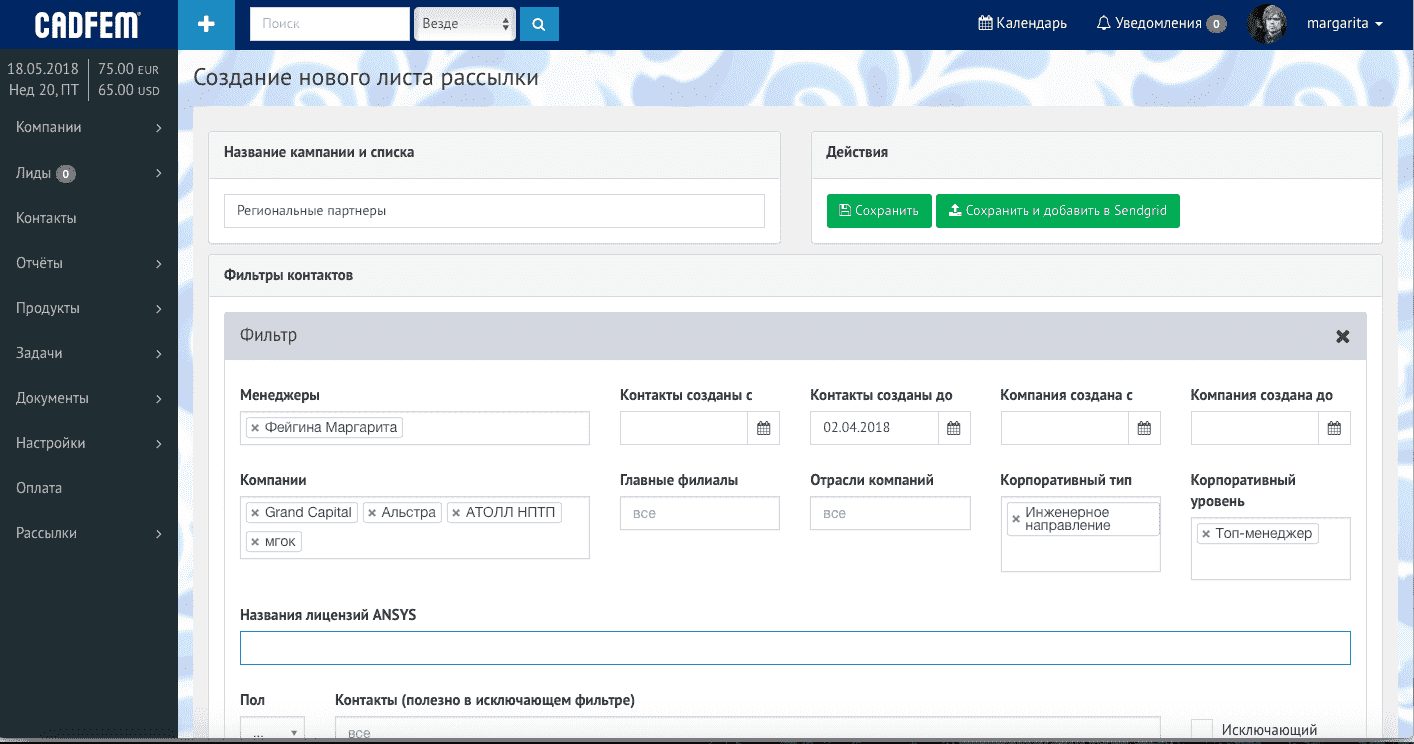The width and height of the screenshot is (1414, 744).
Task: Open the Отрасли компаний select field
Action: (x=890, y=513)
